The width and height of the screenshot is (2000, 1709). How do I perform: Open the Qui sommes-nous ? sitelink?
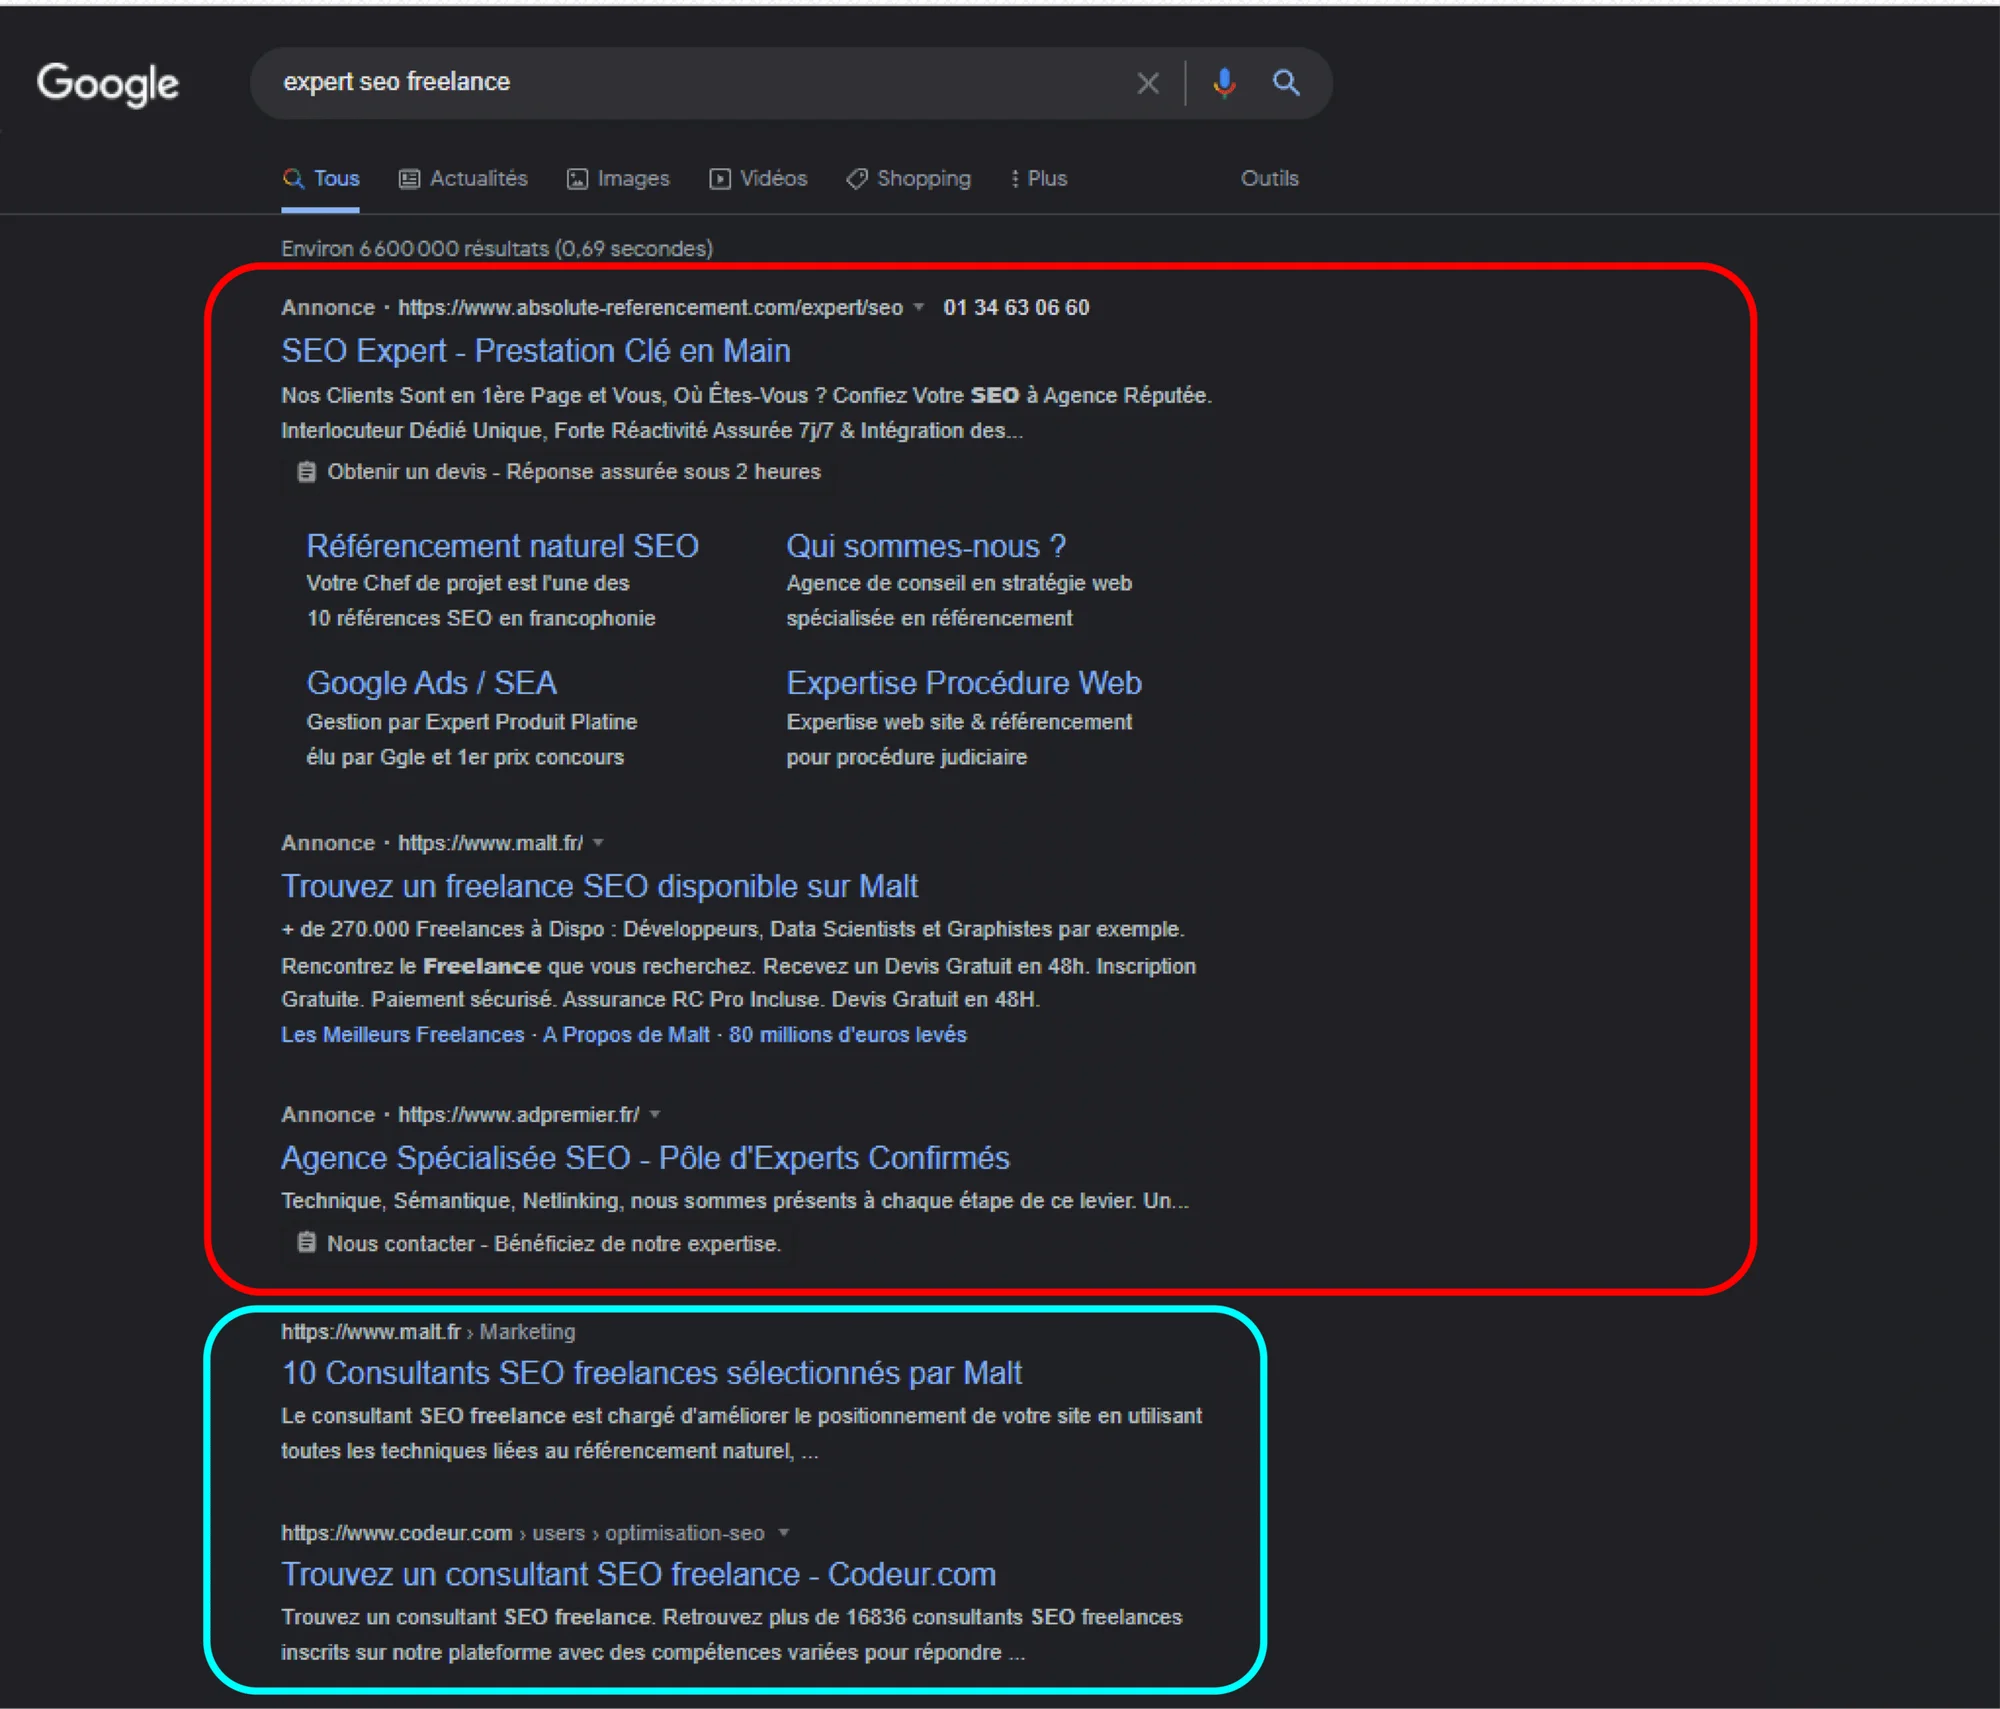point(926,546)
